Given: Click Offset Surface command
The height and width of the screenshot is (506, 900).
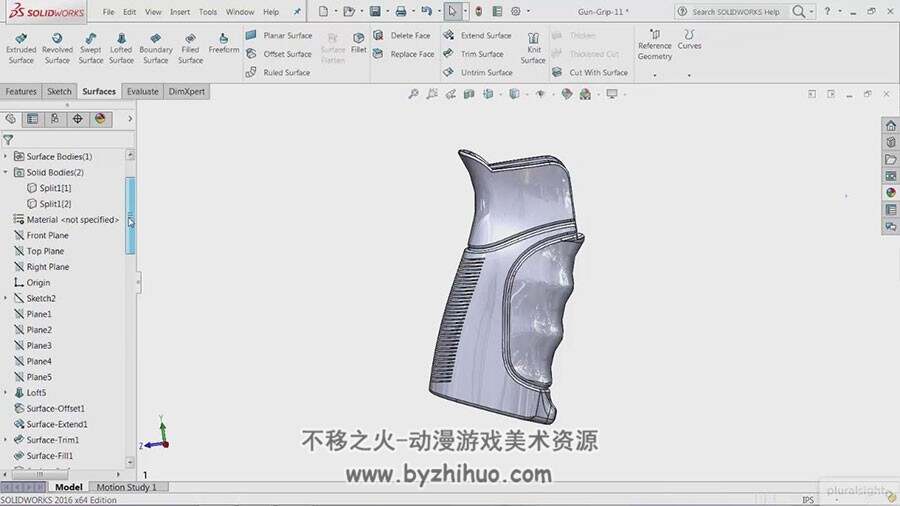Looking at the screenshot, I should tap(279, 54).
